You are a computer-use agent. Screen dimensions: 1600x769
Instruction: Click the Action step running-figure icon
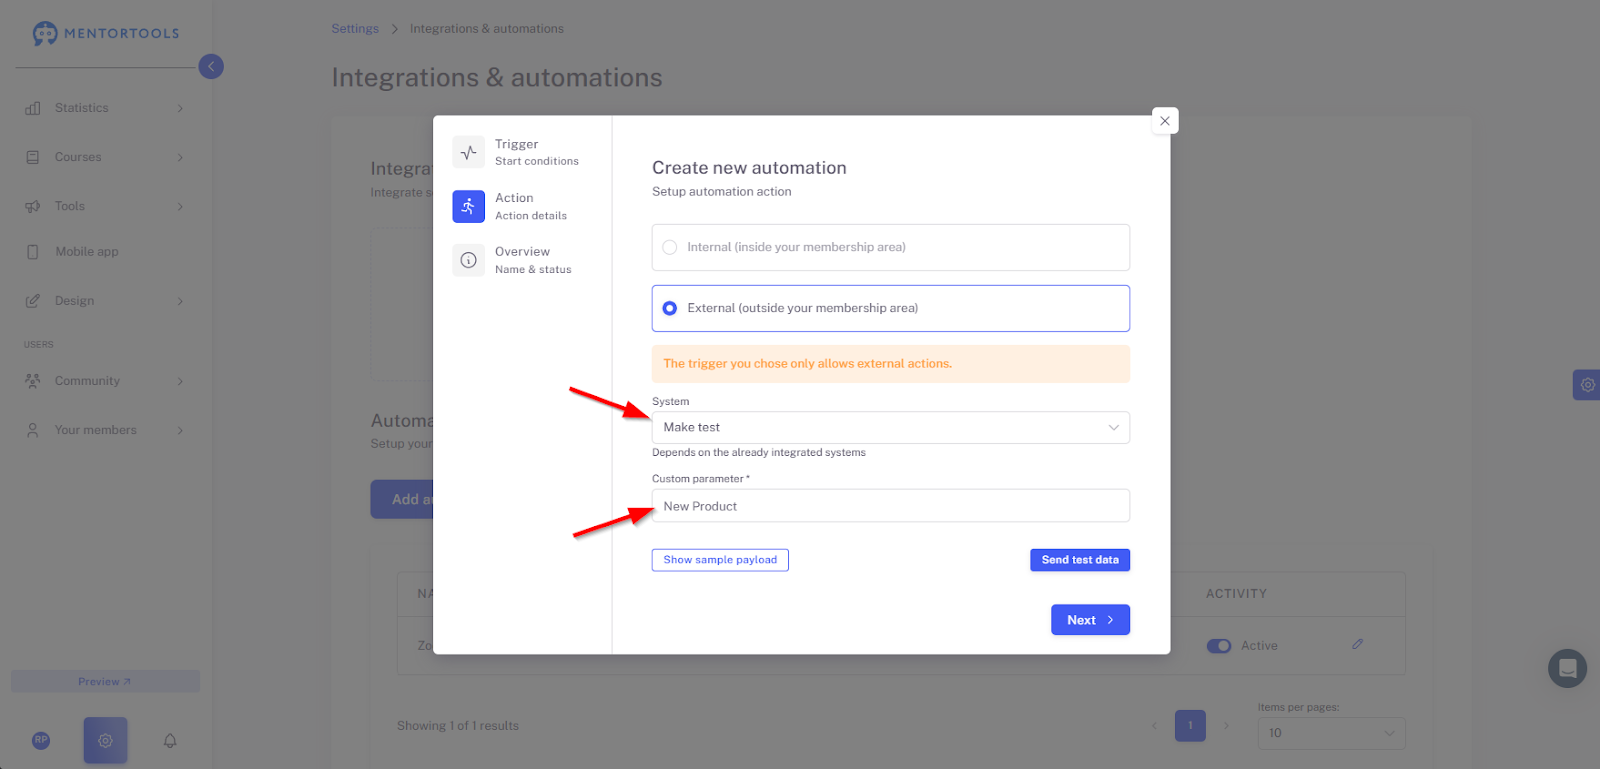point(468,206)
